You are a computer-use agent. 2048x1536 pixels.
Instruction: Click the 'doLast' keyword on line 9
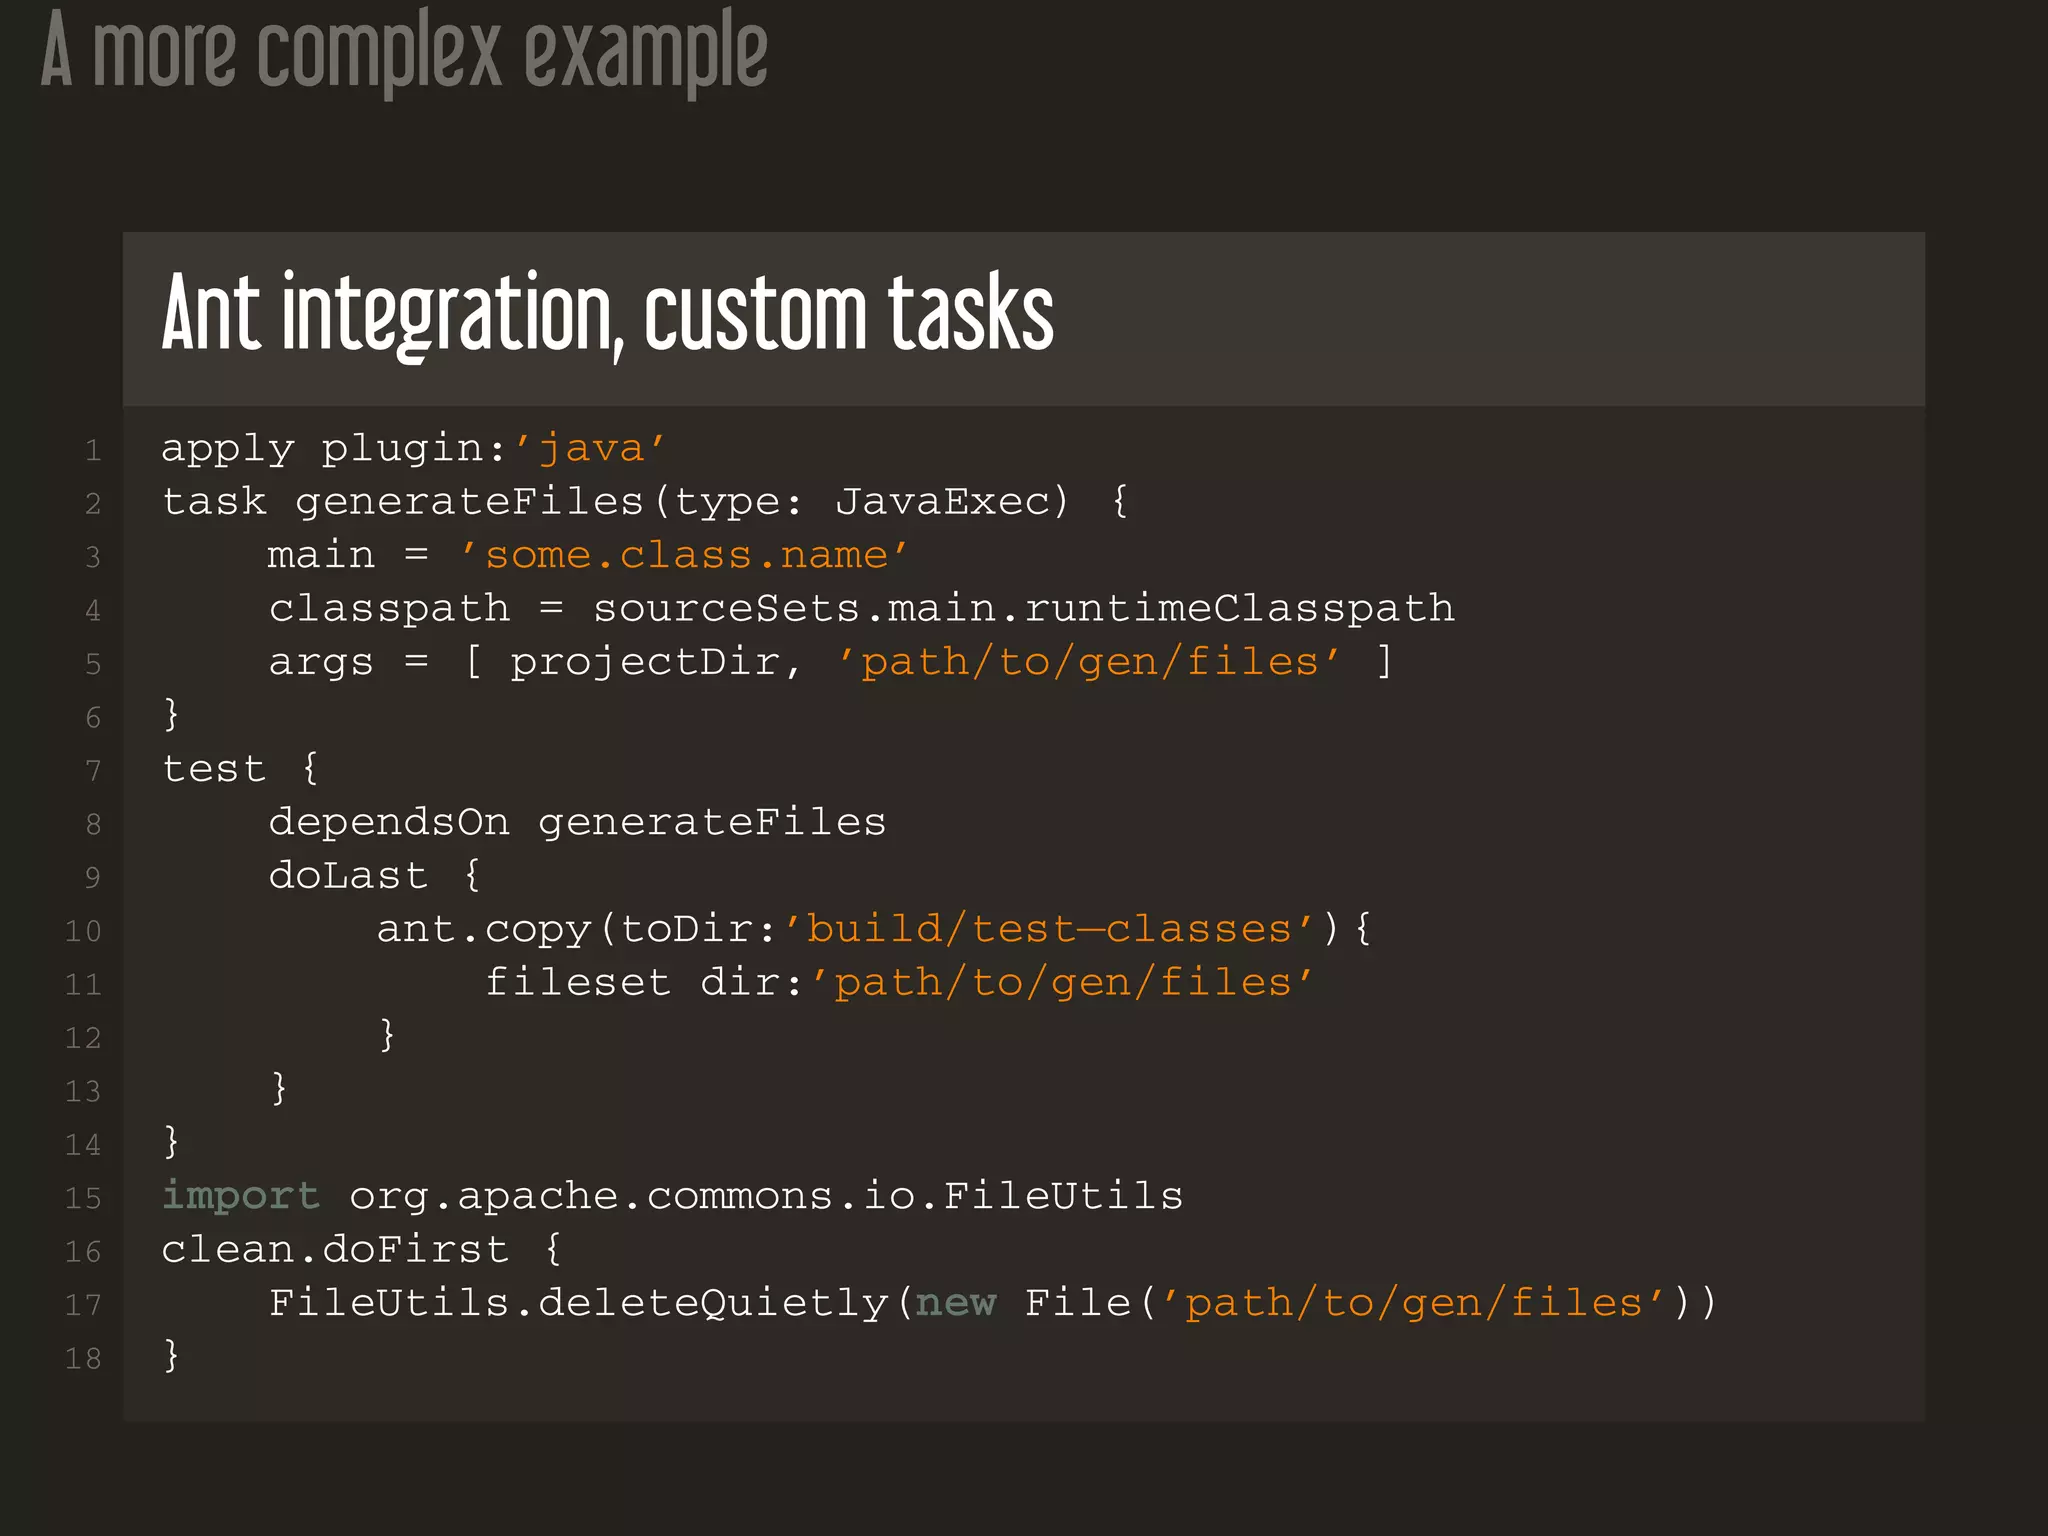348,876
